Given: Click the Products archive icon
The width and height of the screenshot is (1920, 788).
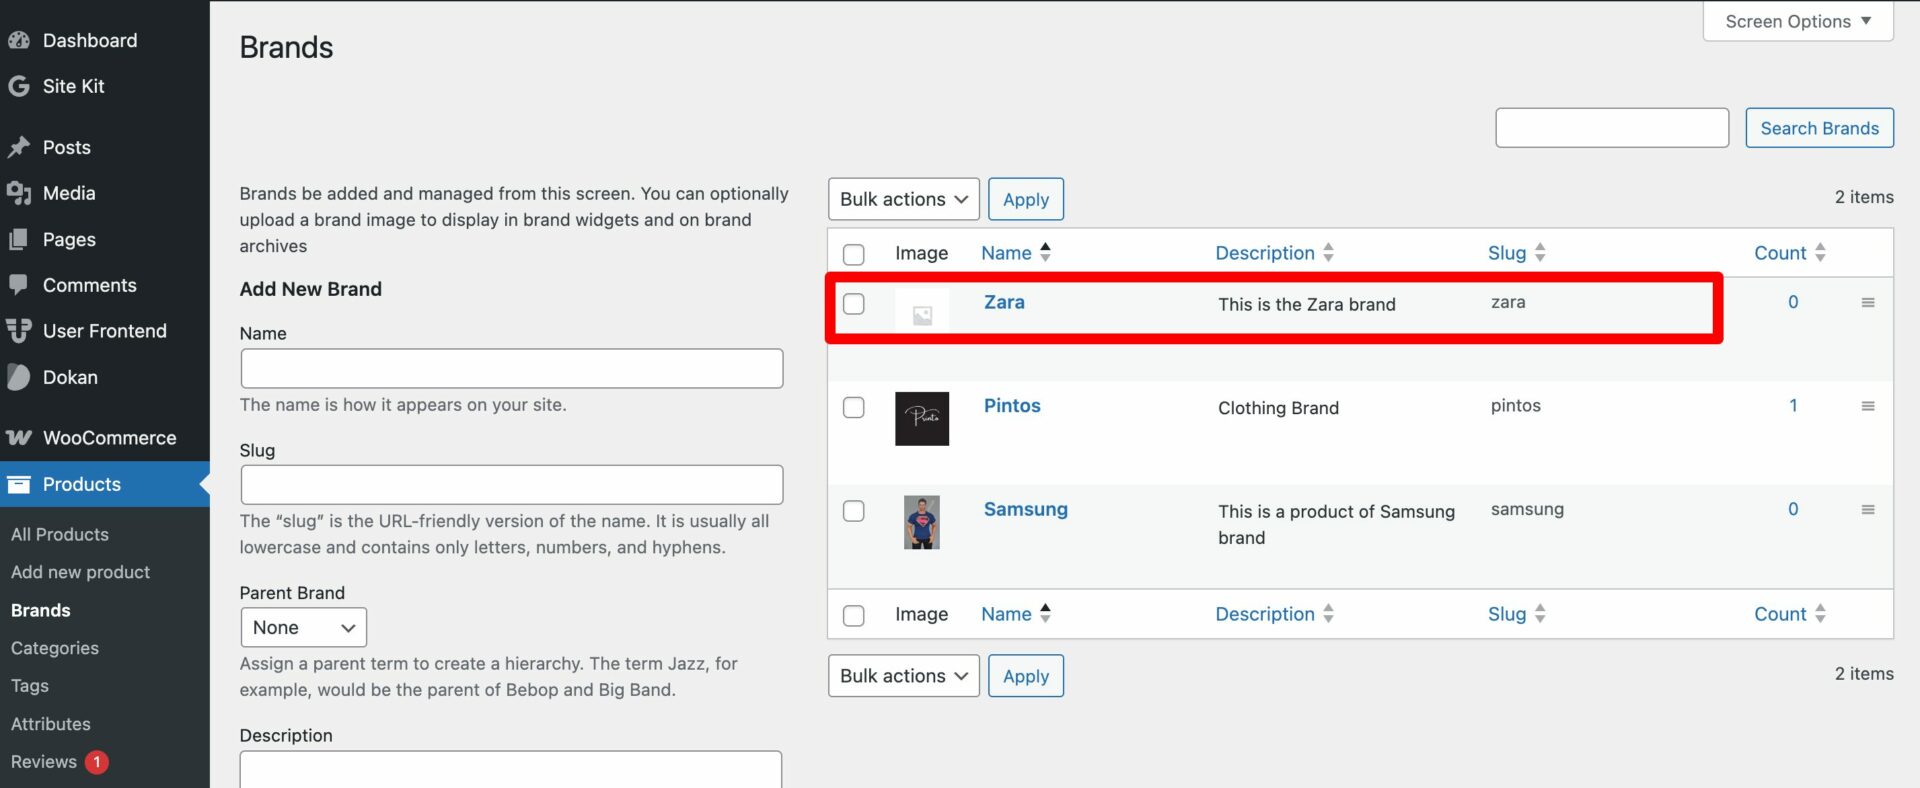Looking at the screenshot, I should [x=18, y=484].
